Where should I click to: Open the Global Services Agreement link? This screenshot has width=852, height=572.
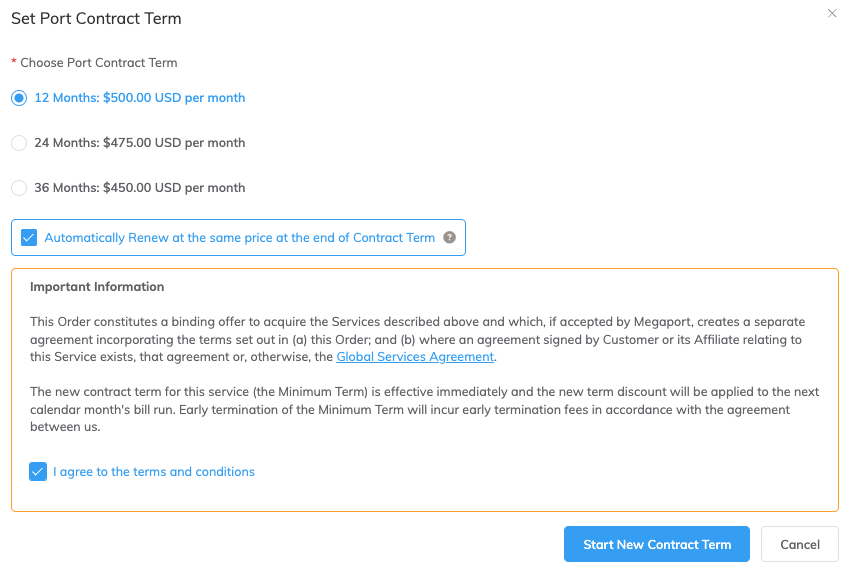pyautogui.click(x=415, y=357)
